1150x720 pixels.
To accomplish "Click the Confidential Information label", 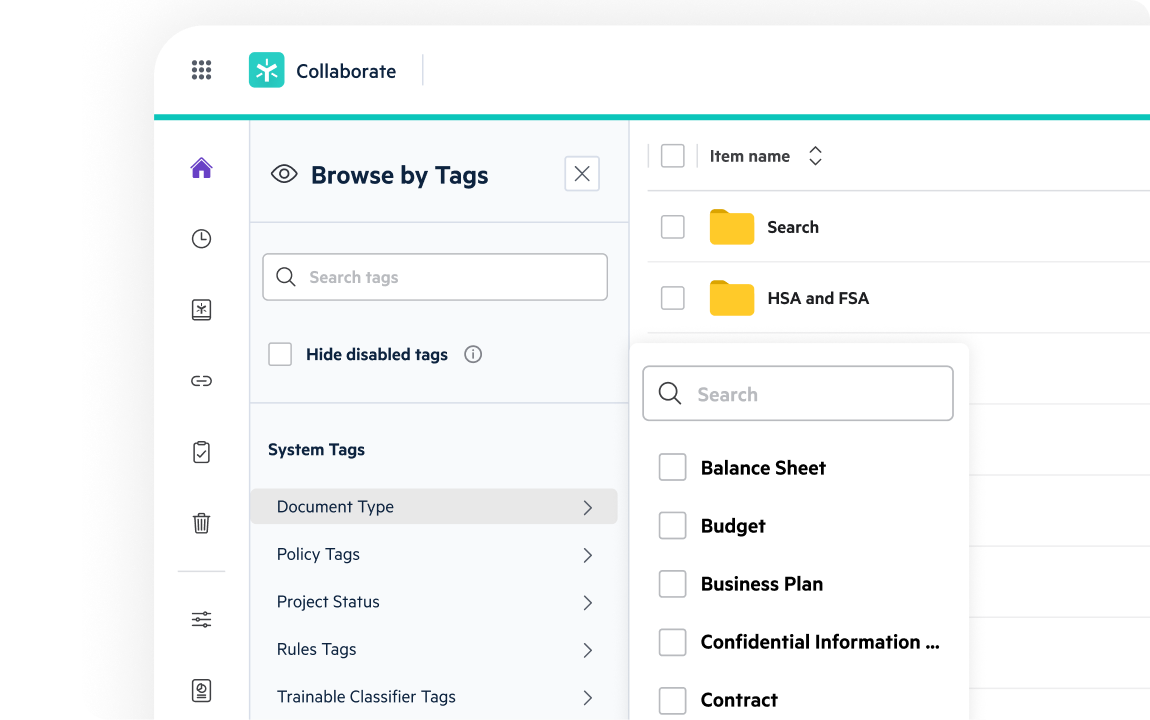I will [820, 642].
